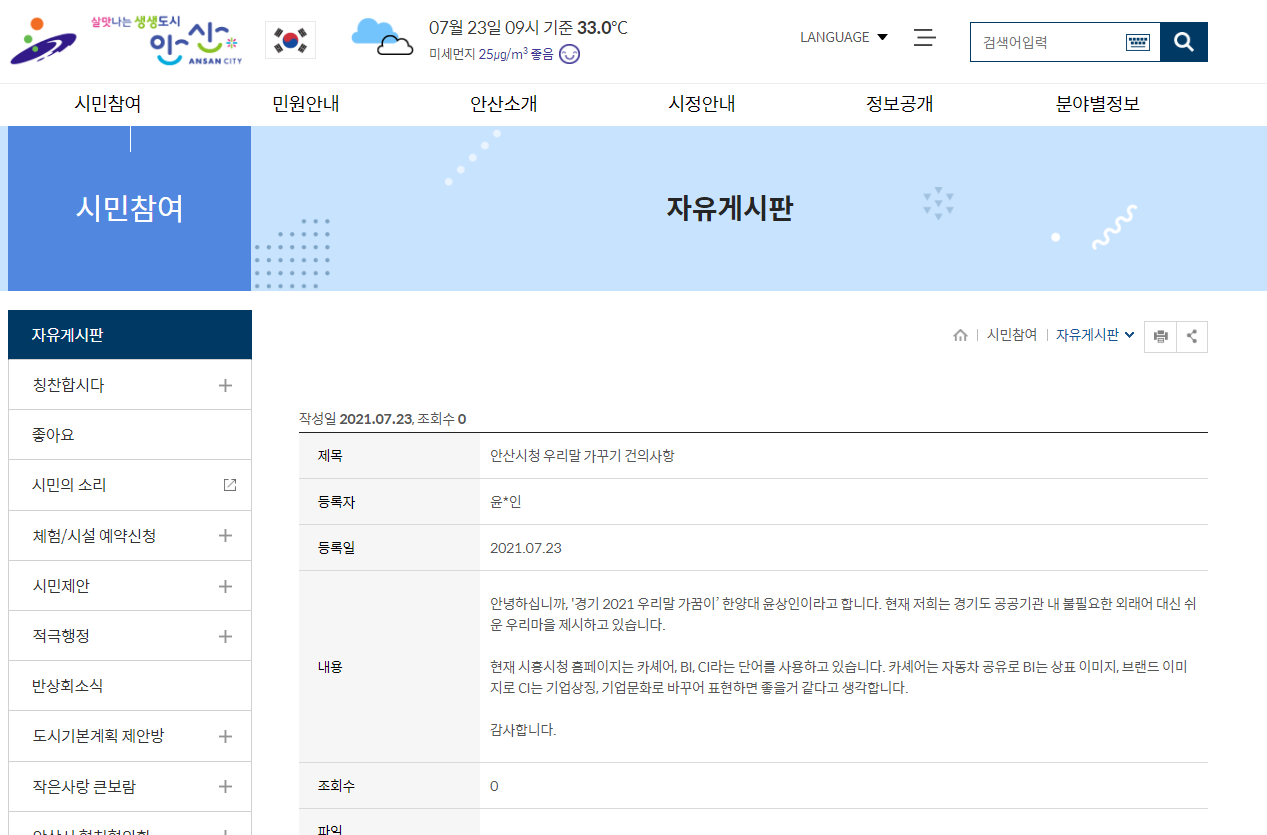Image resolution: width=1267 pixels, height=835 pixels.
Task: Expand the 칭찬합시다 sidebar submenu
Action: 225,385
